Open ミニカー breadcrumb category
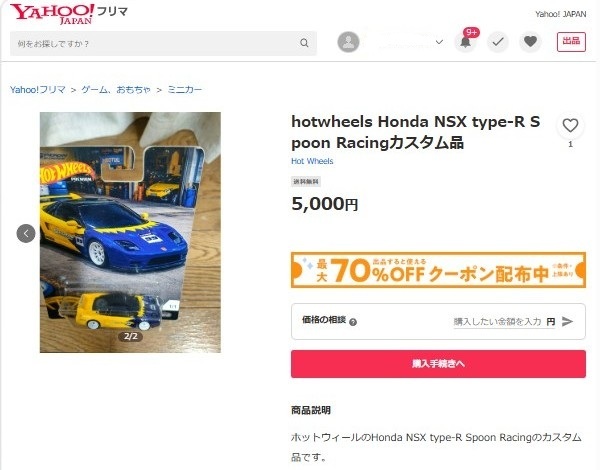The image size is (600, 470). pos(184,90)
